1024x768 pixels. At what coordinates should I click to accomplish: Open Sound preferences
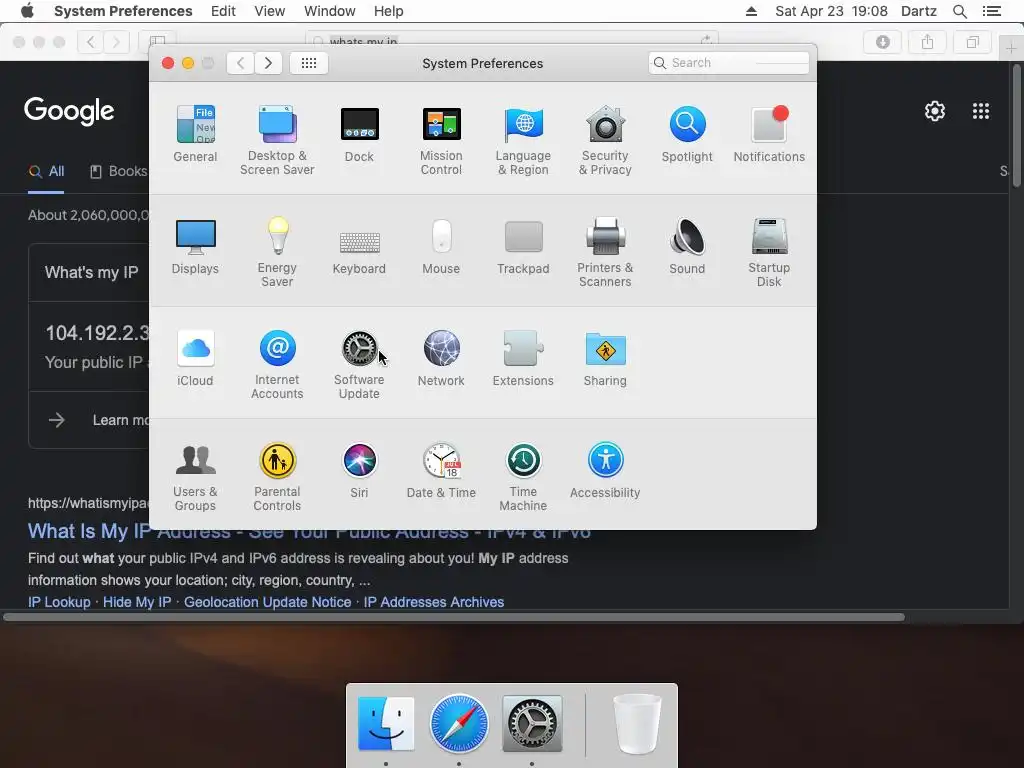click(x=687, y=246)
